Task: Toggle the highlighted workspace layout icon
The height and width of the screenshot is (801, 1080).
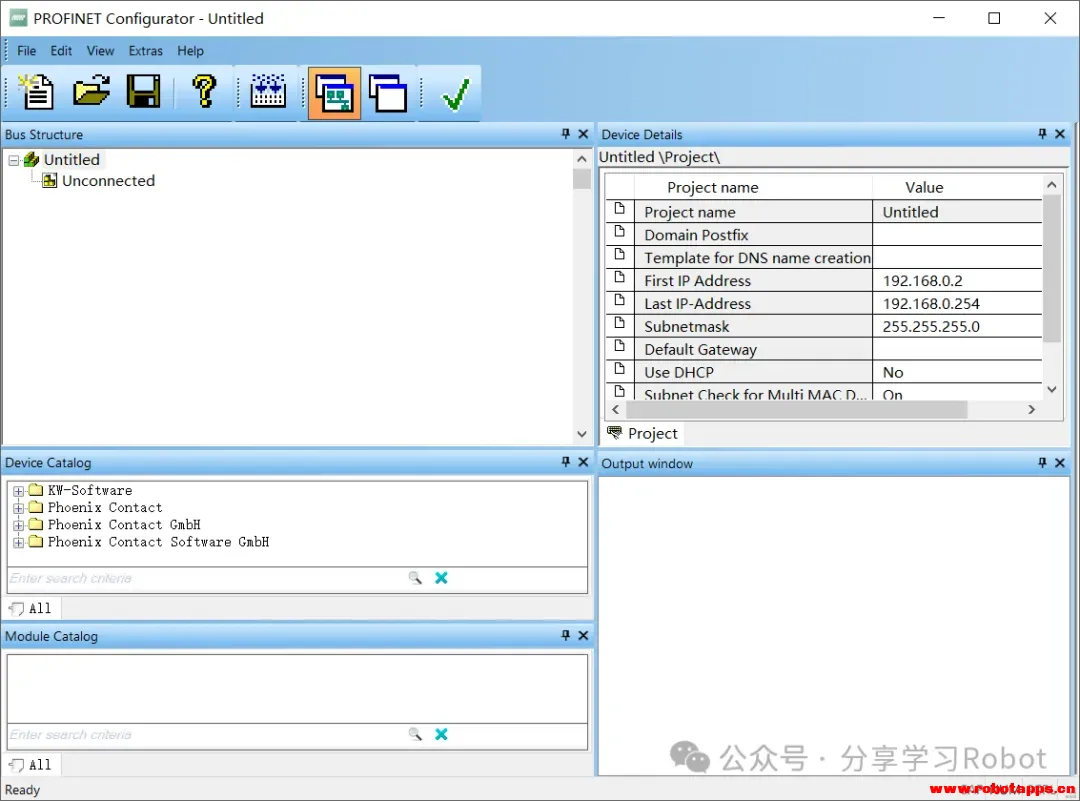Action: (x=334, y=93)
